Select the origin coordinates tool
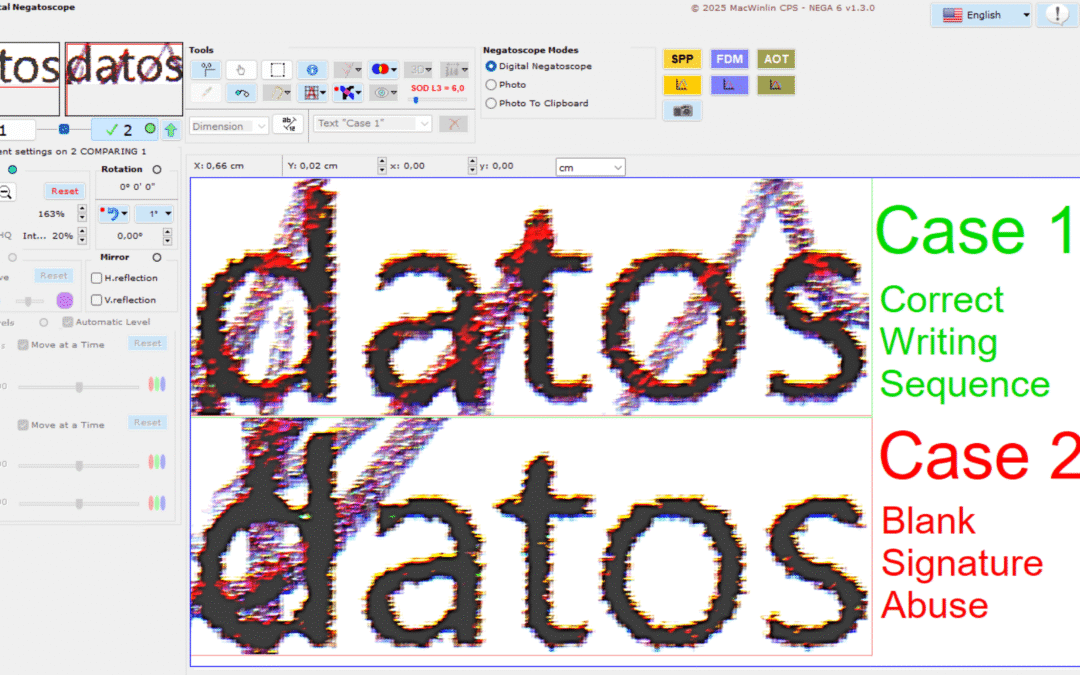This screenshot has width=1080, height=675. [207, 70]
